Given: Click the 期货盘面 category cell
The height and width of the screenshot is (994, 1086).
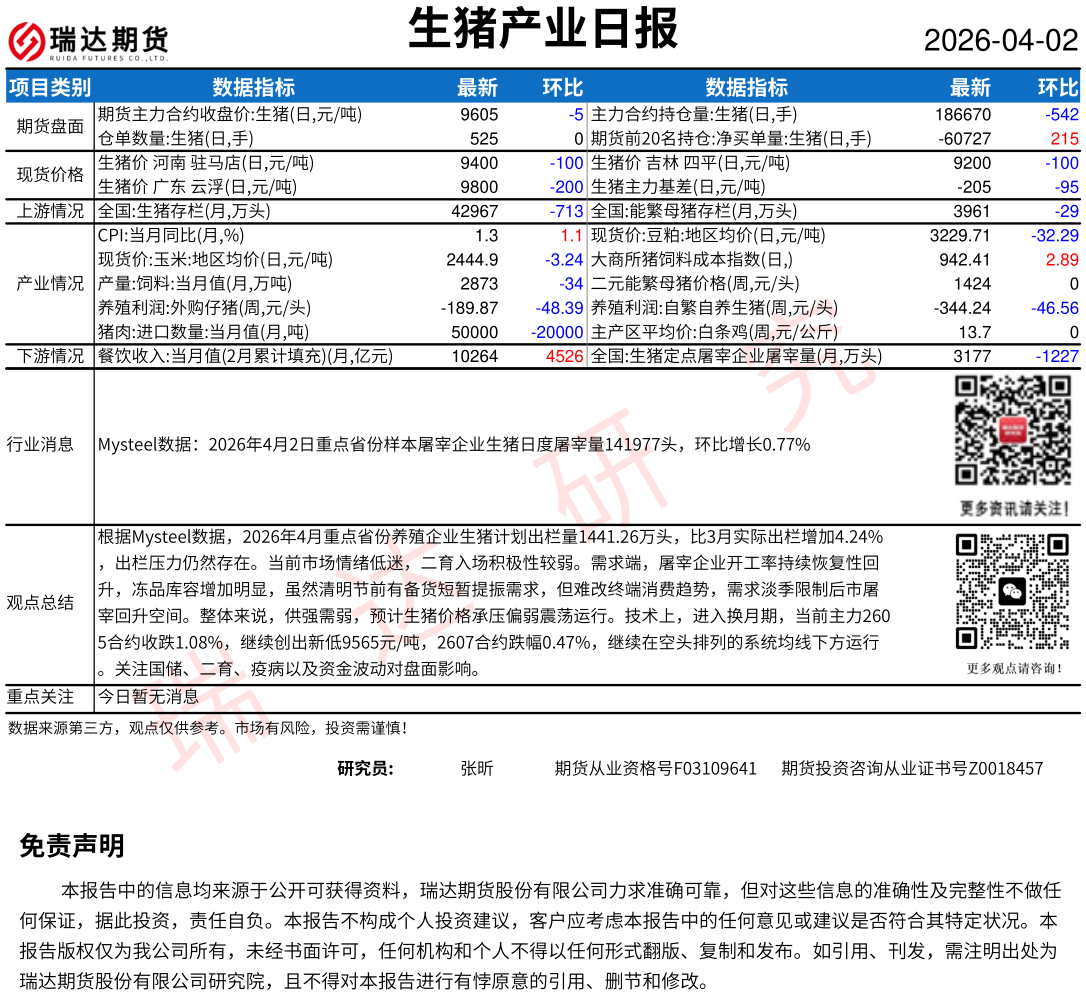Looking at the screenshot, I should (50, 127).
